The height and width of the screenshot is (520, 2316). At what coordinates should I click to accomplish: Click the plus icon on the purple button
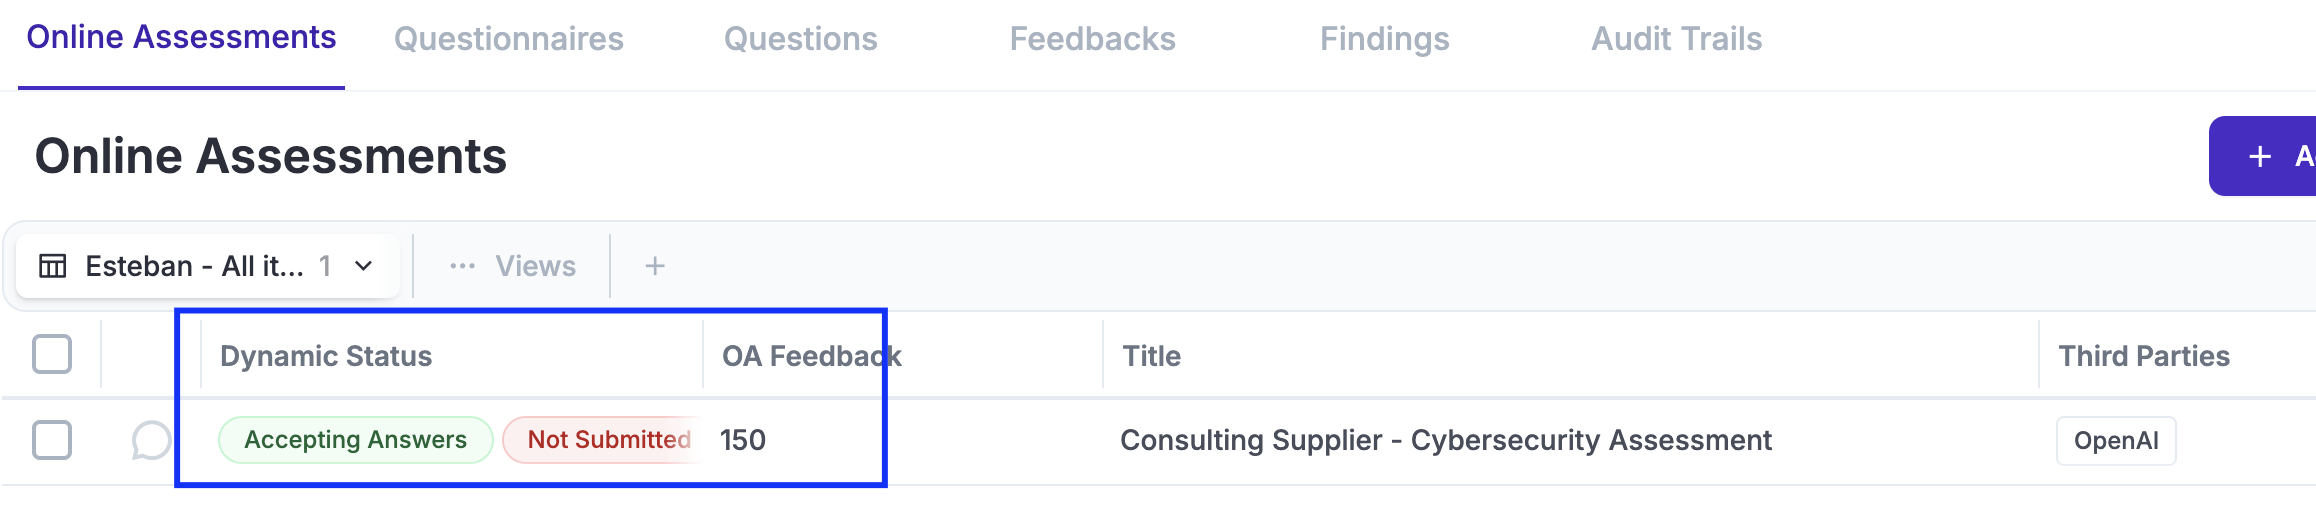click(2259, 157)
